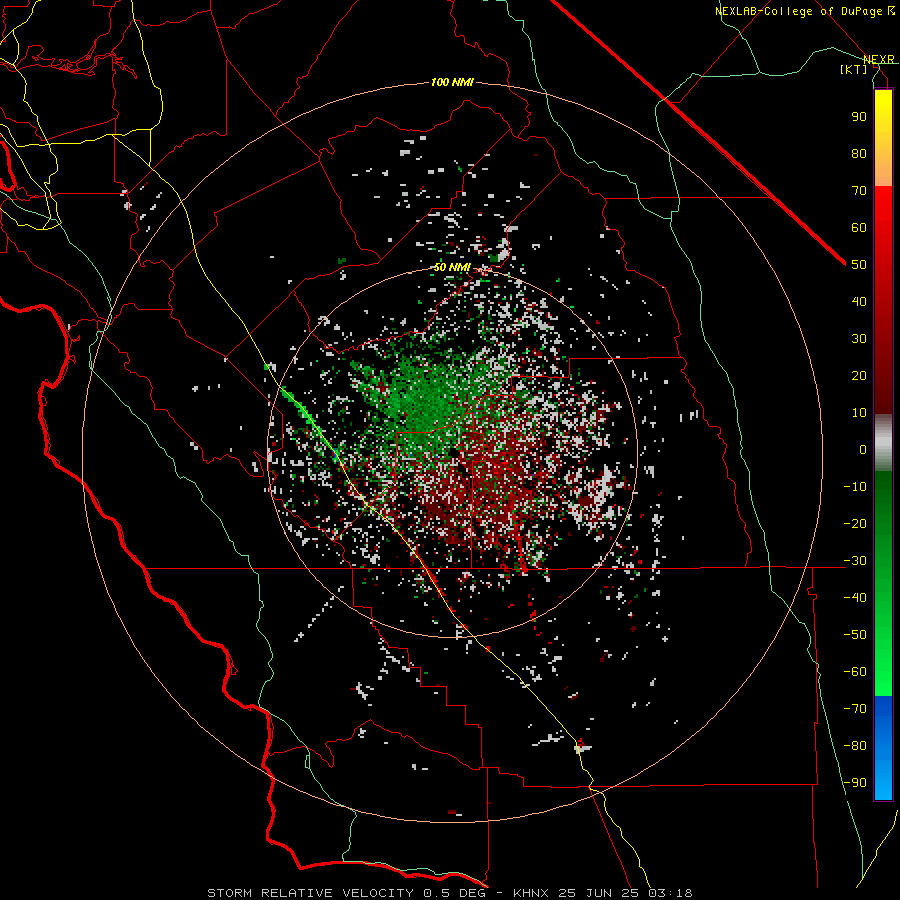Select the 10 value on the velocity scale

point(859,413)
